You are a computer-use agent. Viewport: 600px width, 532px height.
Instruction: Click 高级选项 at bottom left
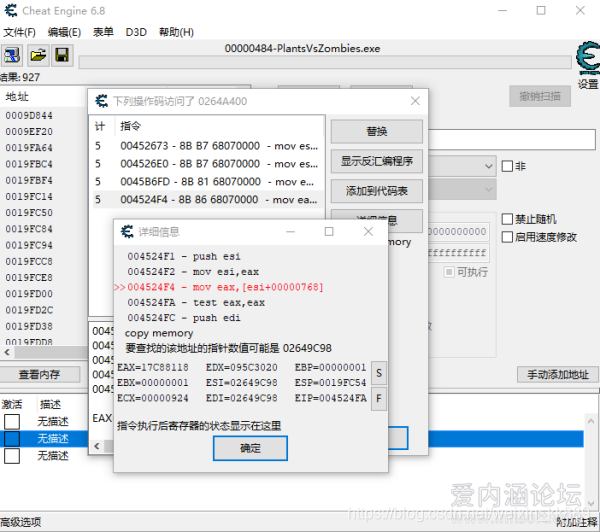21,522
